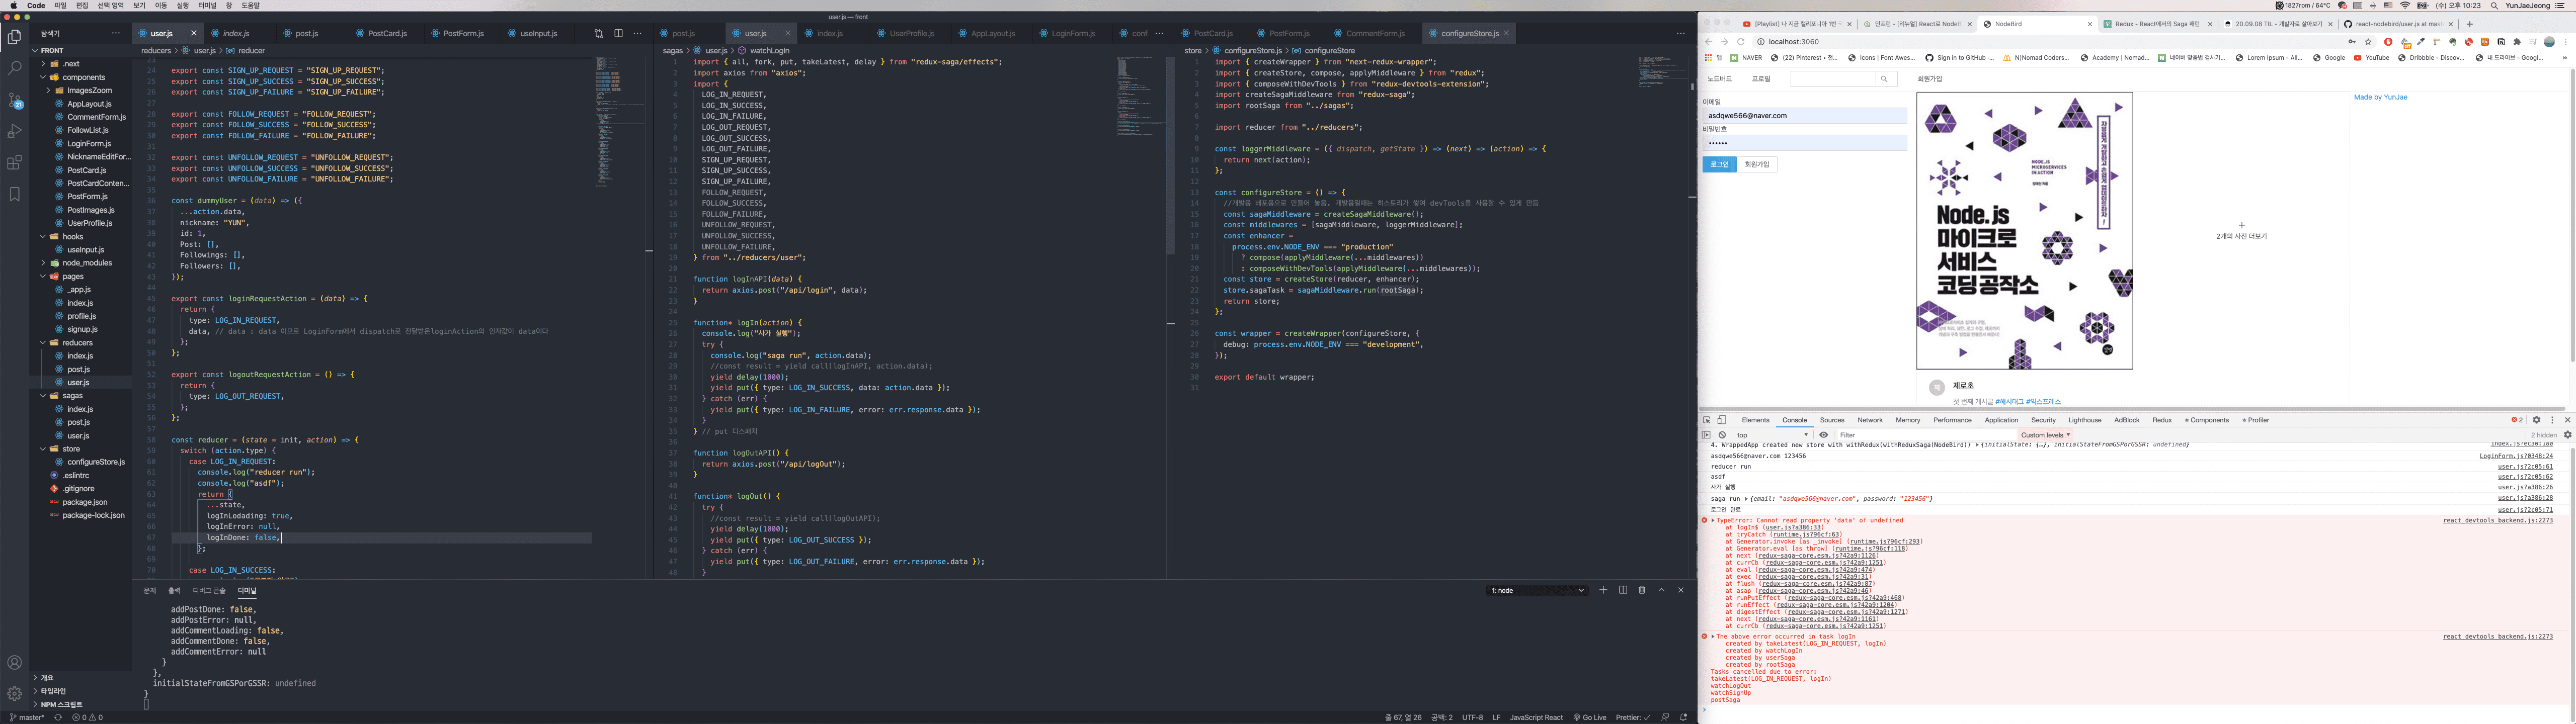Kill terminal with the trash icon
The width and height of the screenshot is (2576, 724).
tap(1641, 590)
